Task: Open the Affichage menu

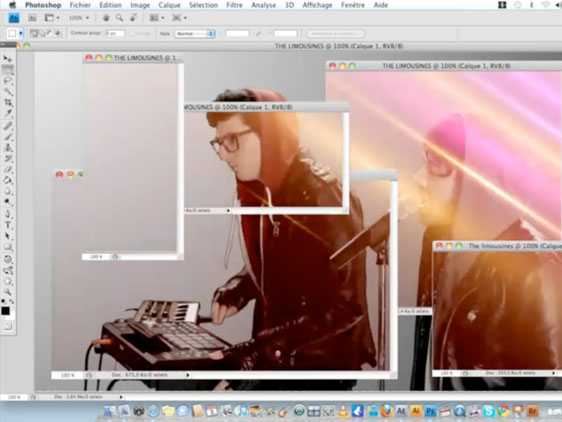Action: coord(318,5)
